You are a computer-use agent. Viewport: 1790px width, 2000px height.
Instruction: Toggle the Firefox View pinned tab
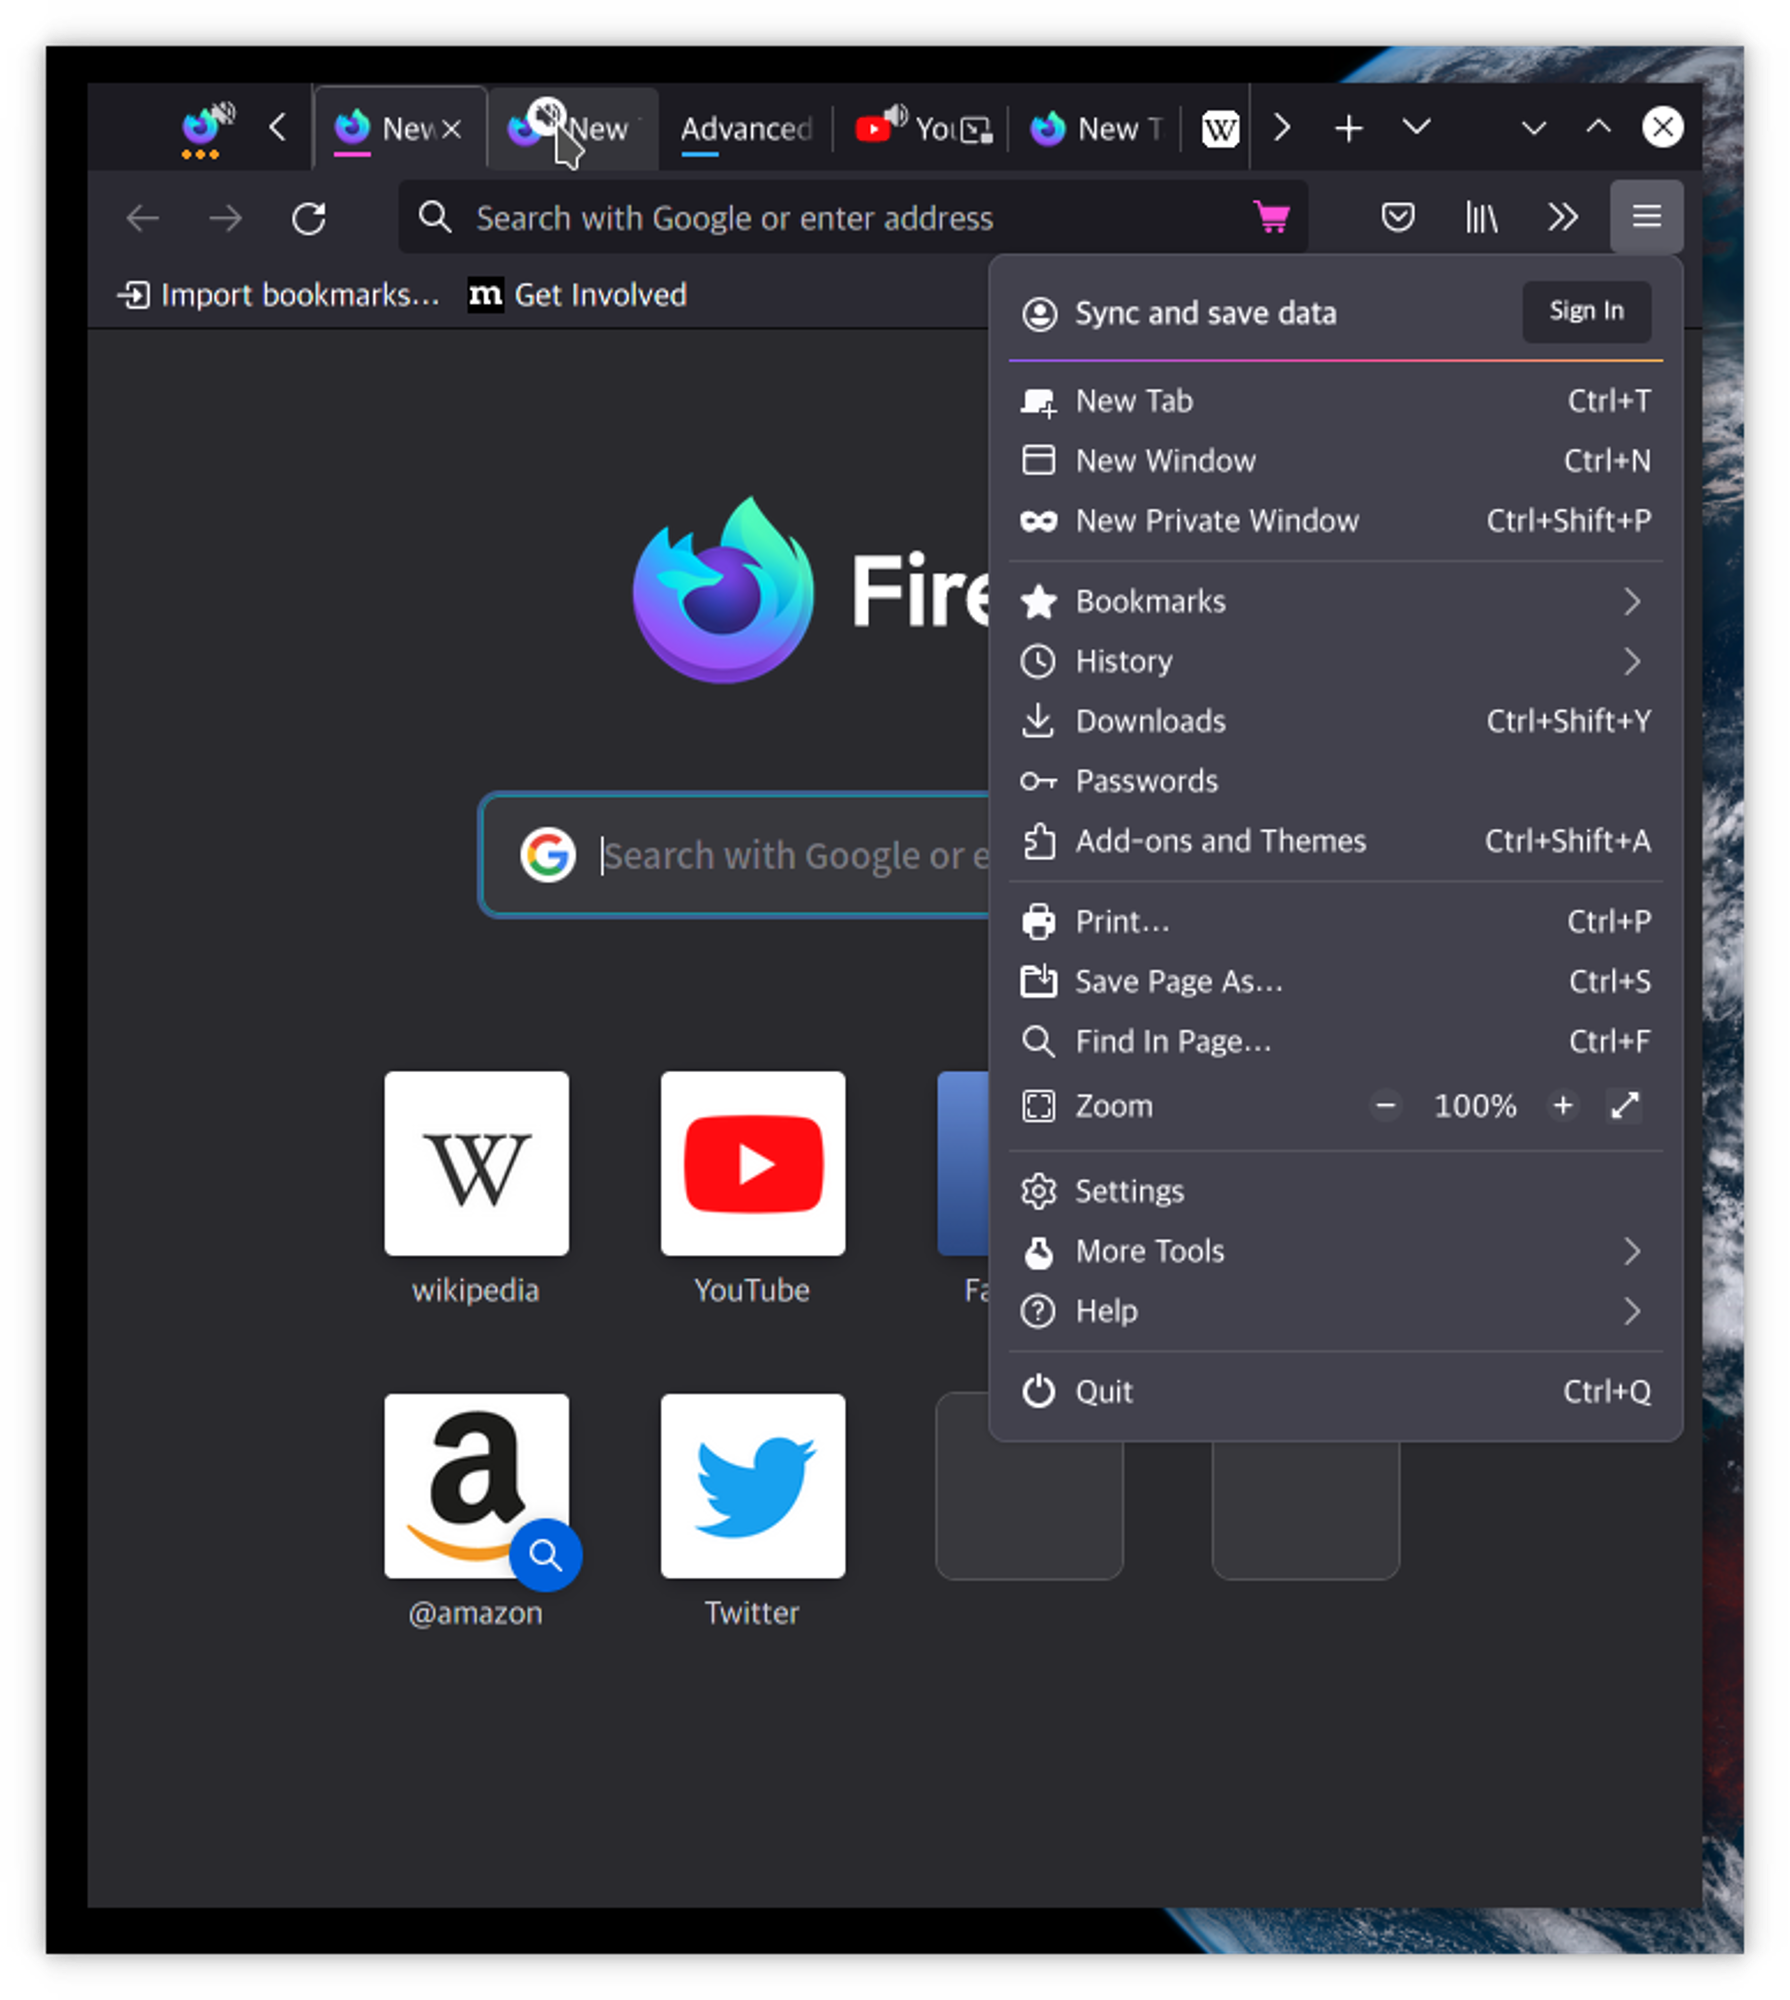[x=207, y=128]
